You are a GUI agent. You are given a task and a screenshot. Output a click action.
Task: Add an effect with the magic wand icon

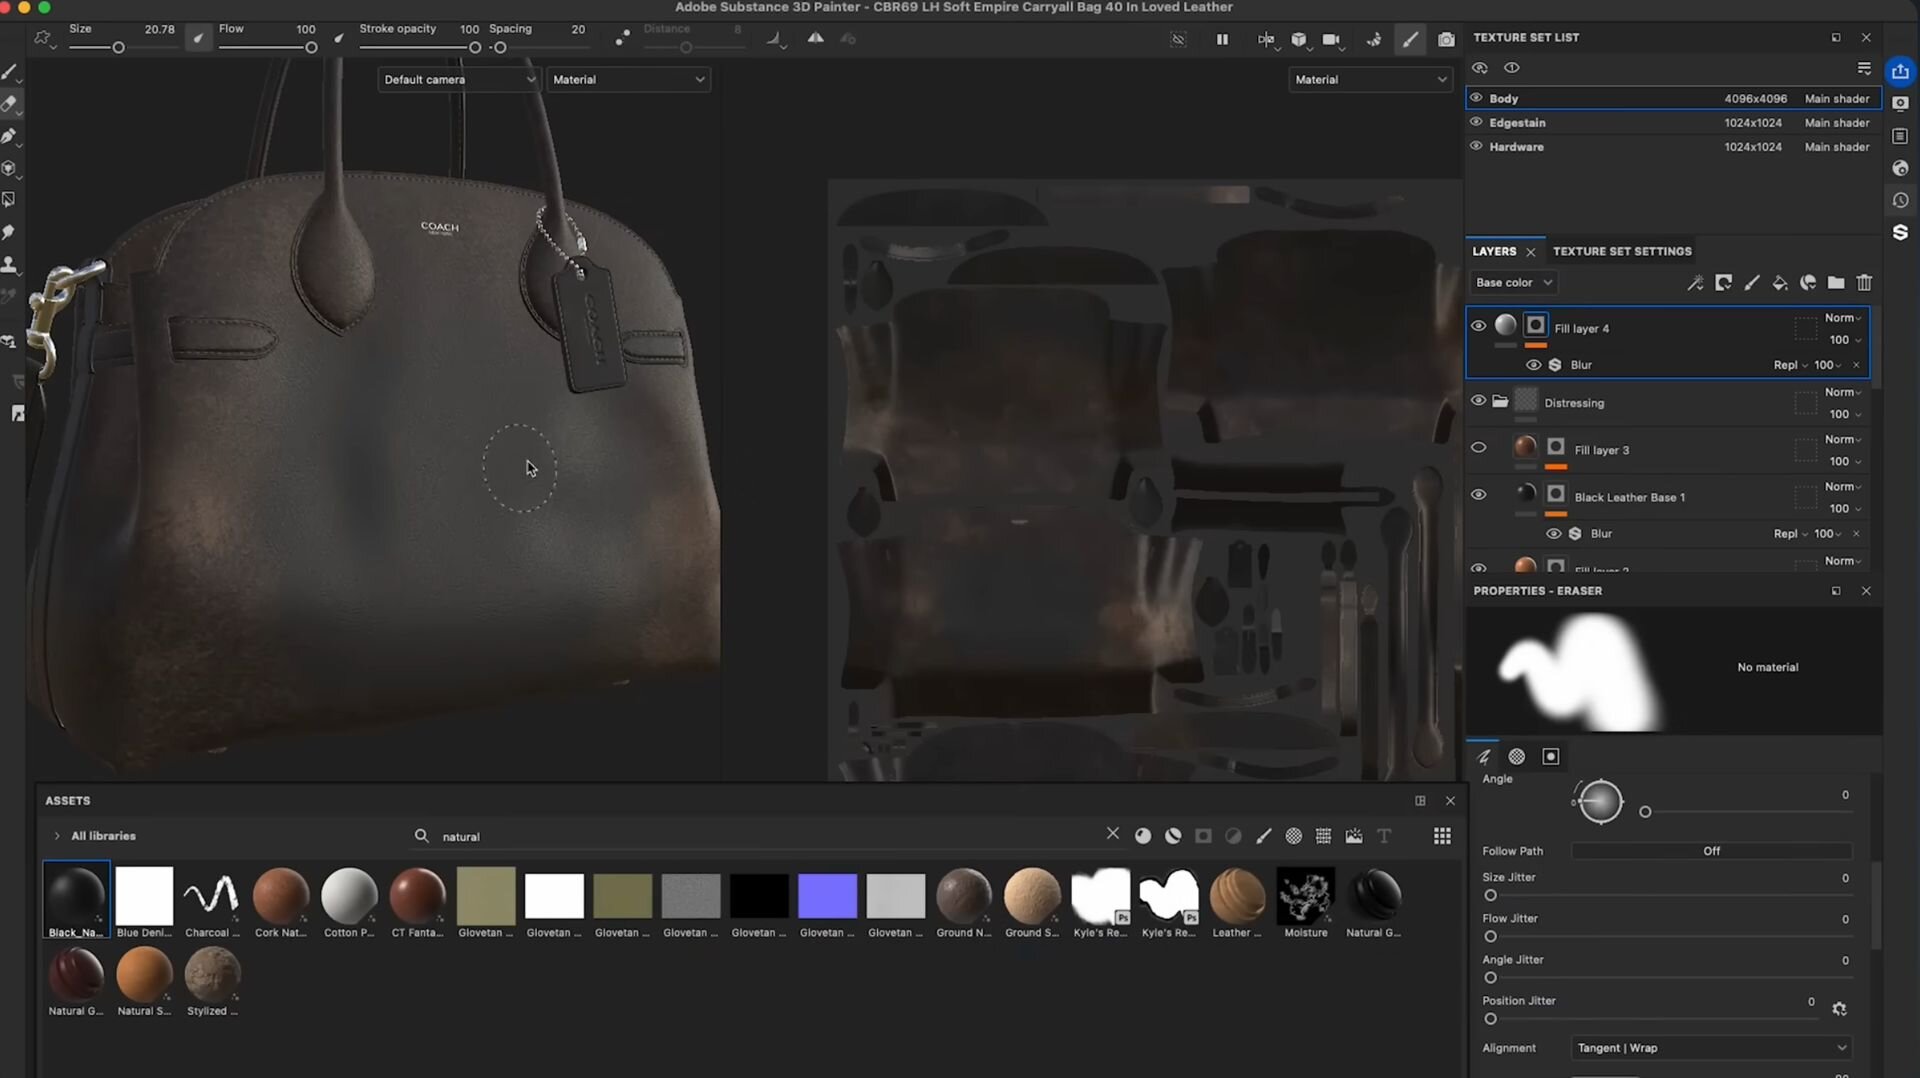pyautogui.click(x=1695, y=283)
